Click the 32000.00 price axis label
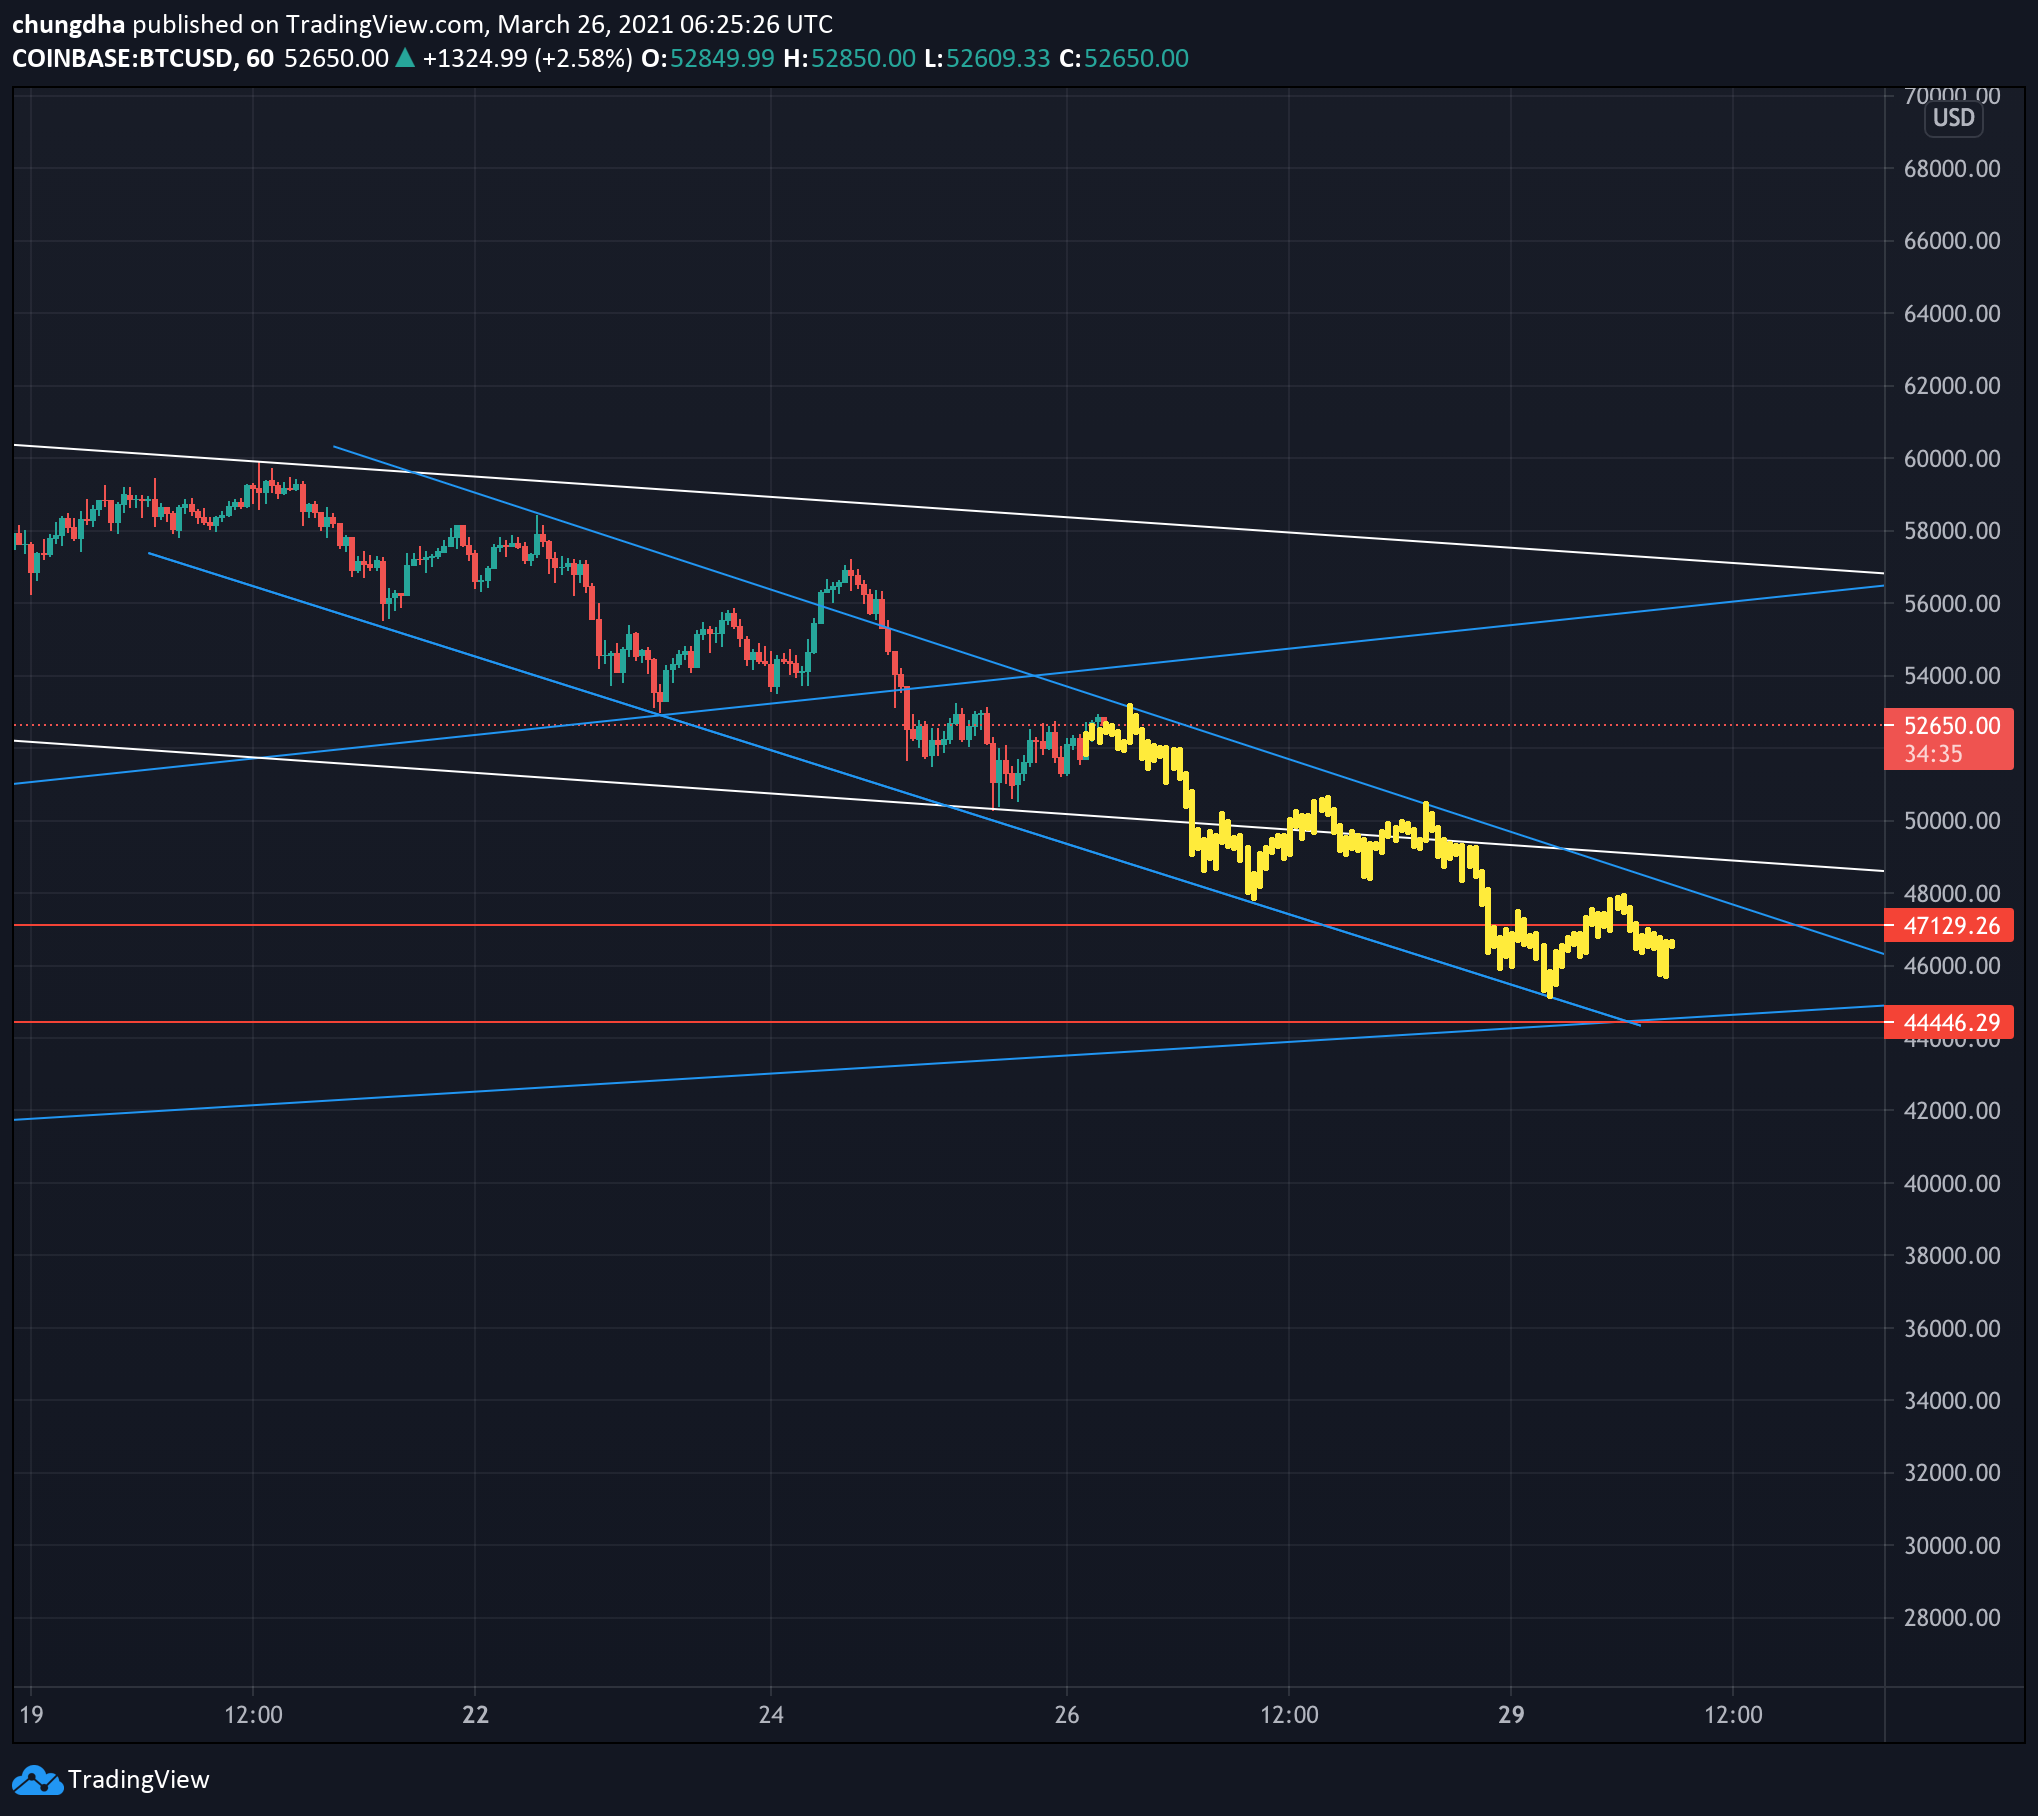 [x=1952, y=1473]
